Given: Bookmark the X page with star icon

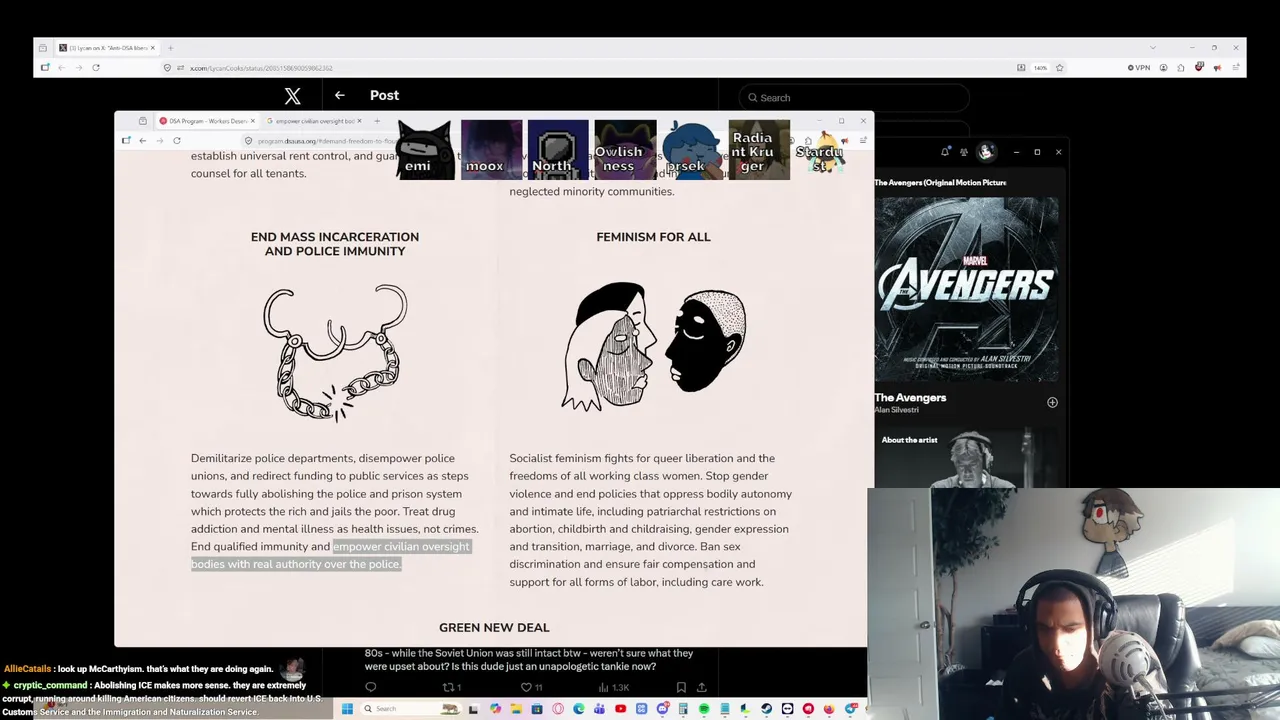Looking at the screenshot, I should pos(1059,68).
